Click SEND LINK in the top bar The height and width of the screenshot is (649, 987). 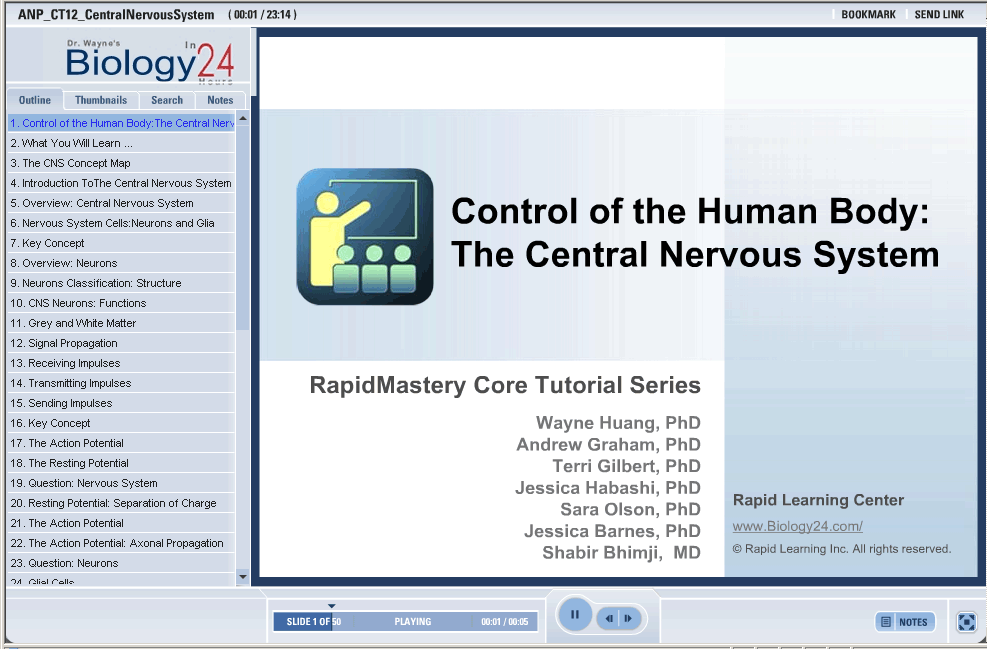[939, 15]
